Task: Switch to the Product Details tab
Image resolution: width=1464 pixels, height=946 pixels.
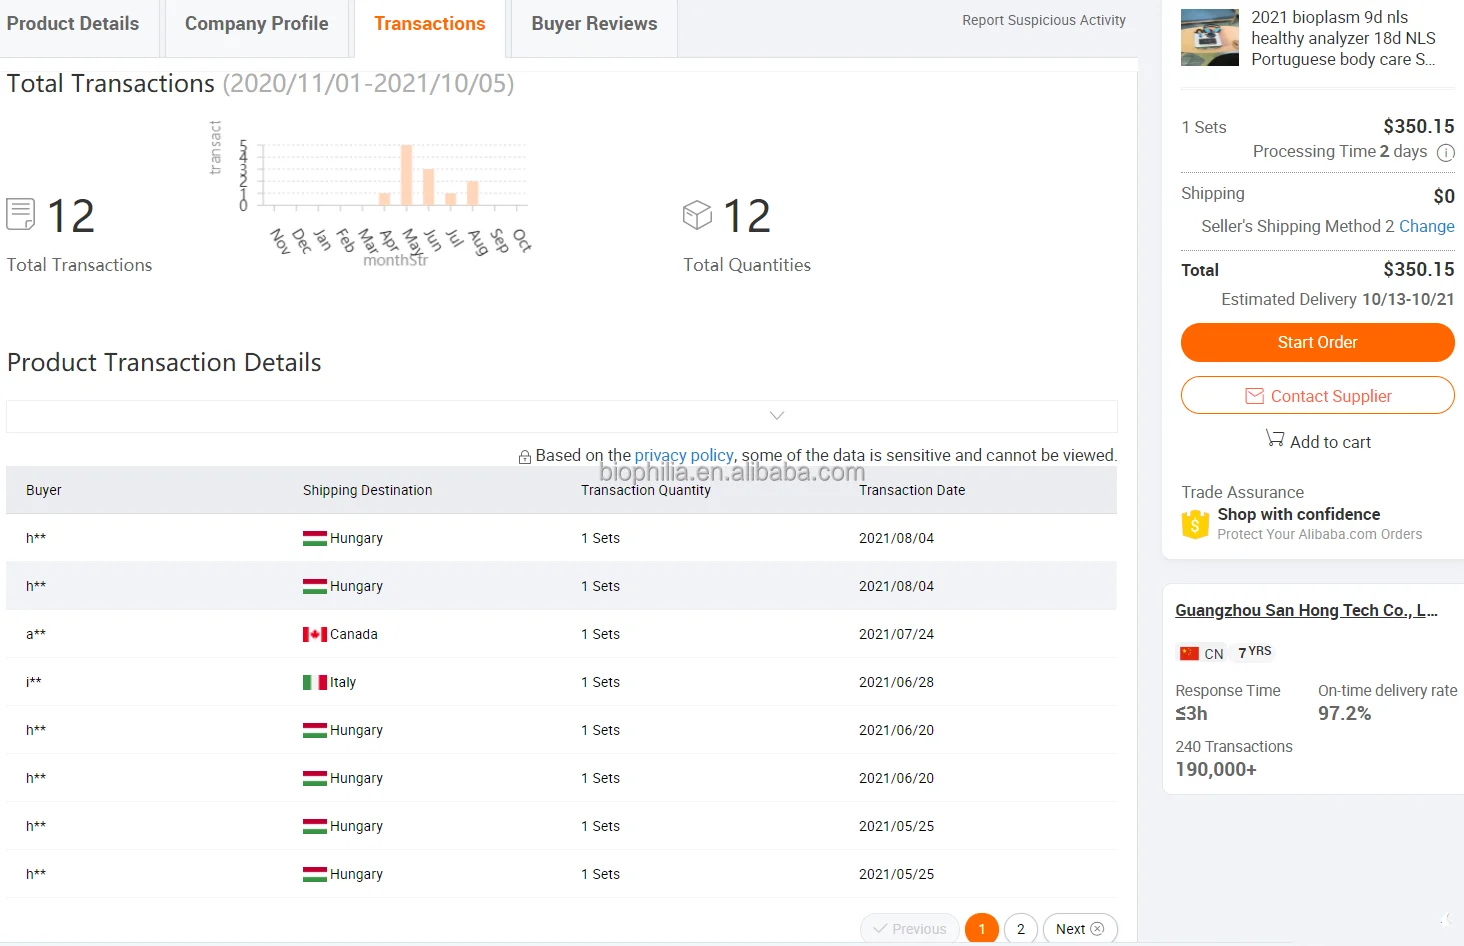Action: (73, 24)
